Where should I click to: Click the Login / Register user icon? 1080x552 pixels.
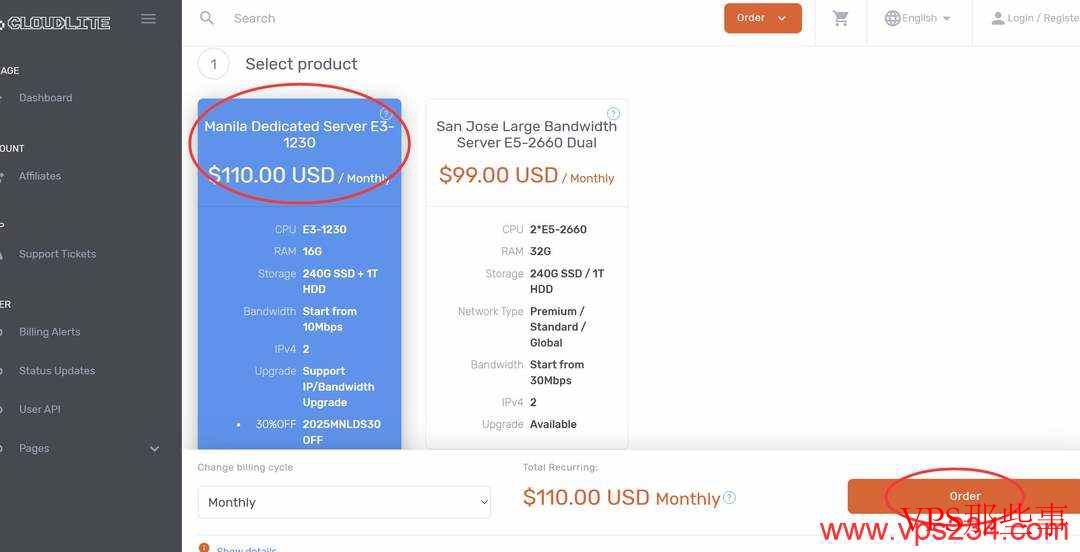[997, 18]
